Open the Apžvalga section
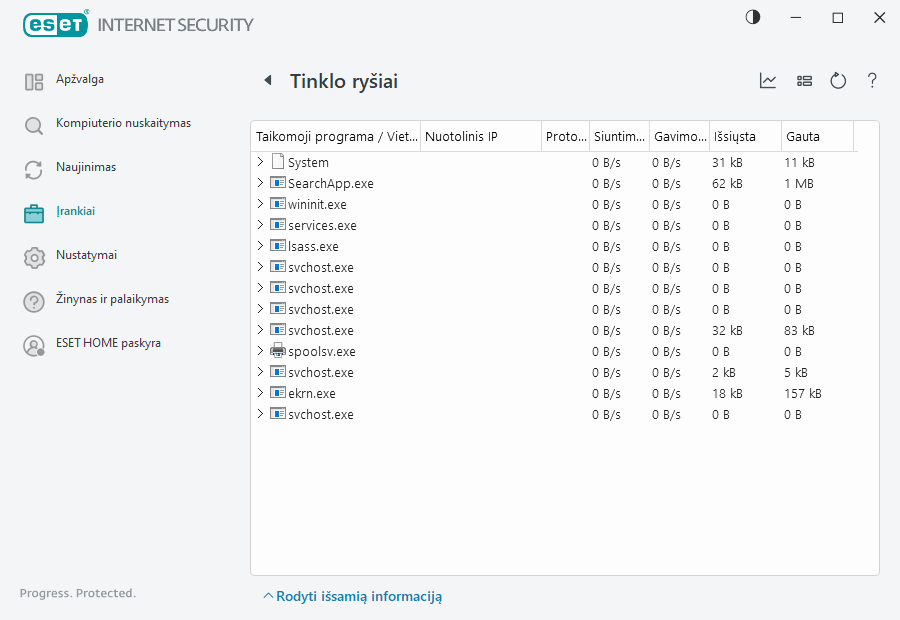The height and width of the screenshot is (620, 900). click(x=79, y=80)
